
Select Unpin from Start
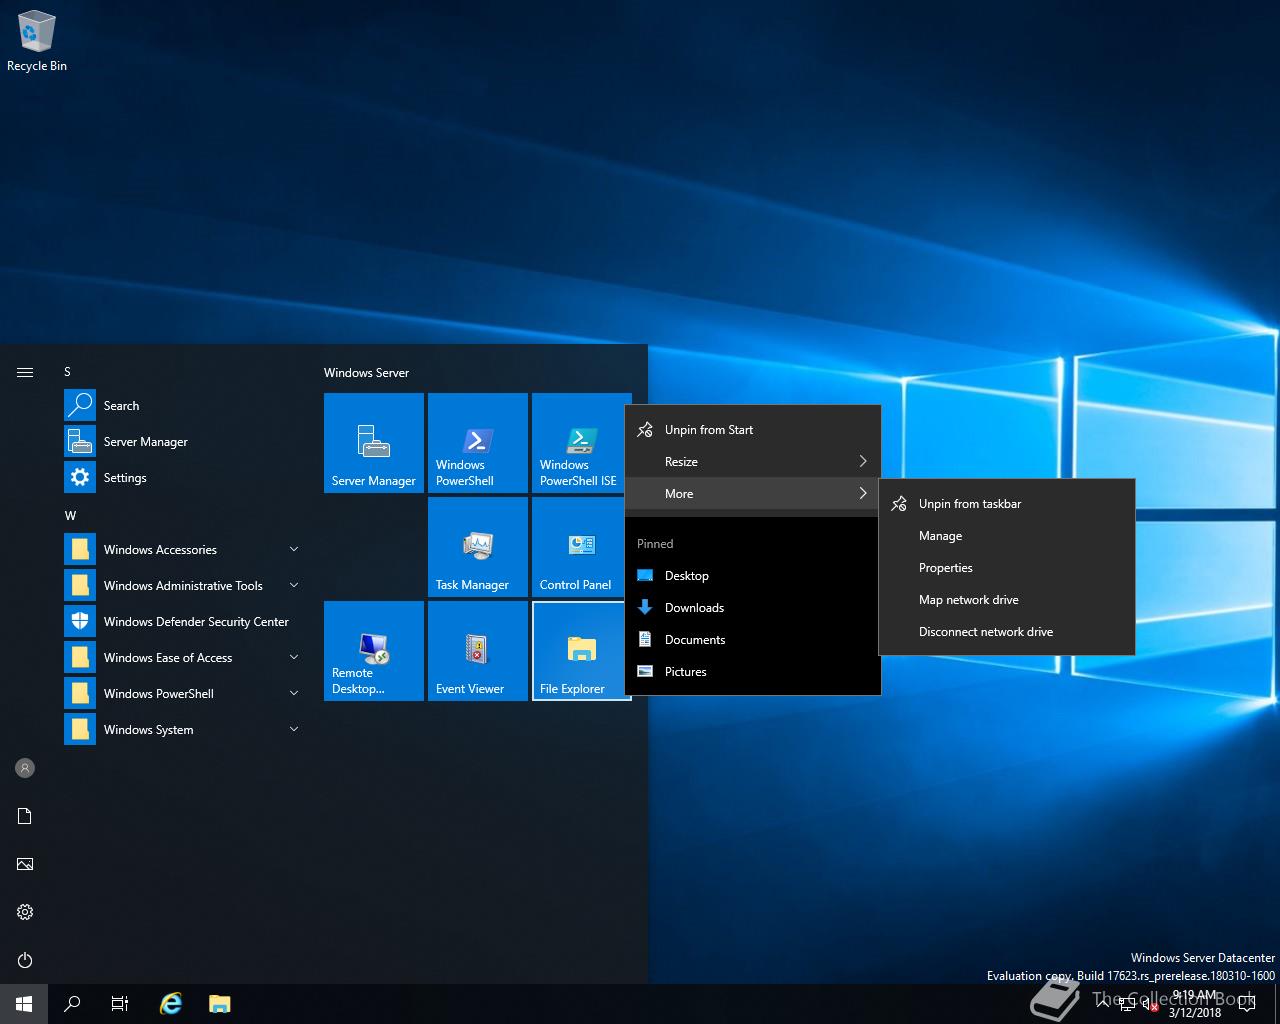(753, 430)
